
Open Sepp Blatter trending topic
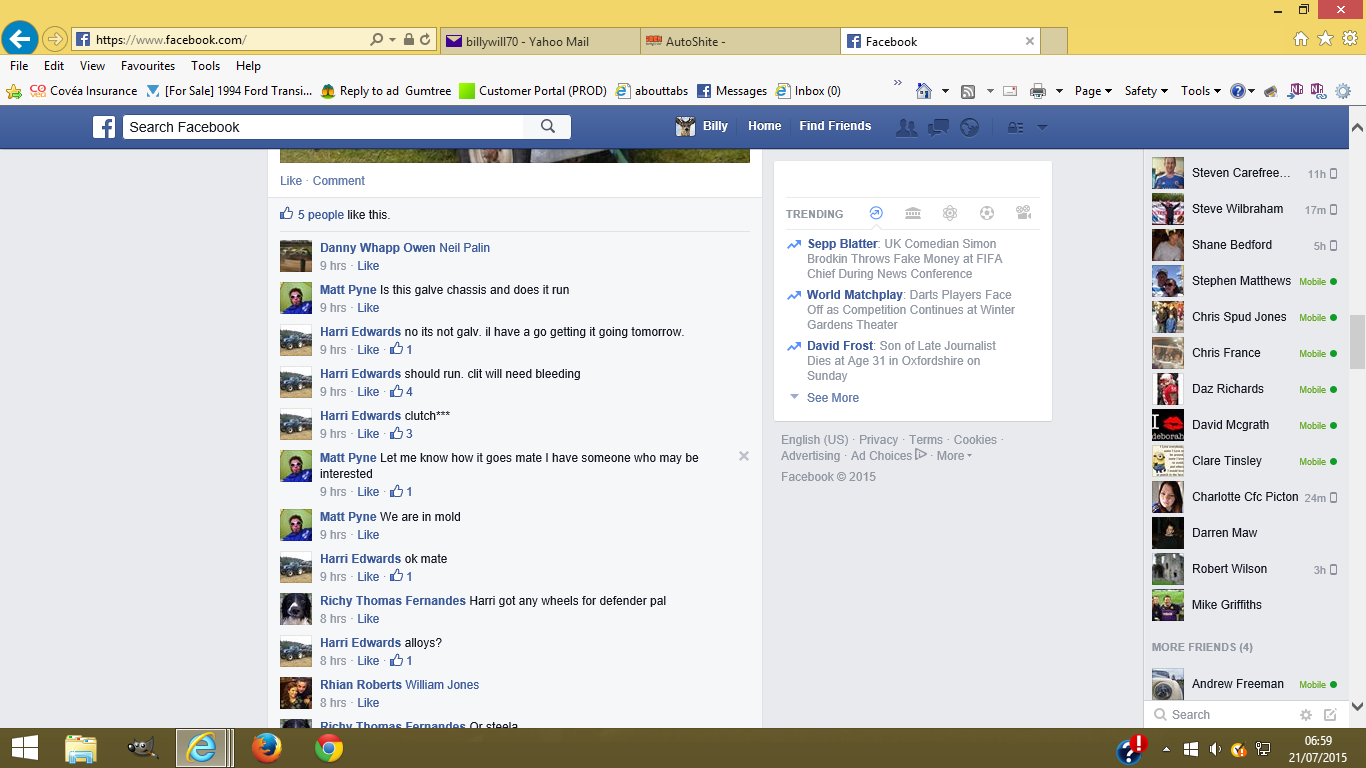843,244
